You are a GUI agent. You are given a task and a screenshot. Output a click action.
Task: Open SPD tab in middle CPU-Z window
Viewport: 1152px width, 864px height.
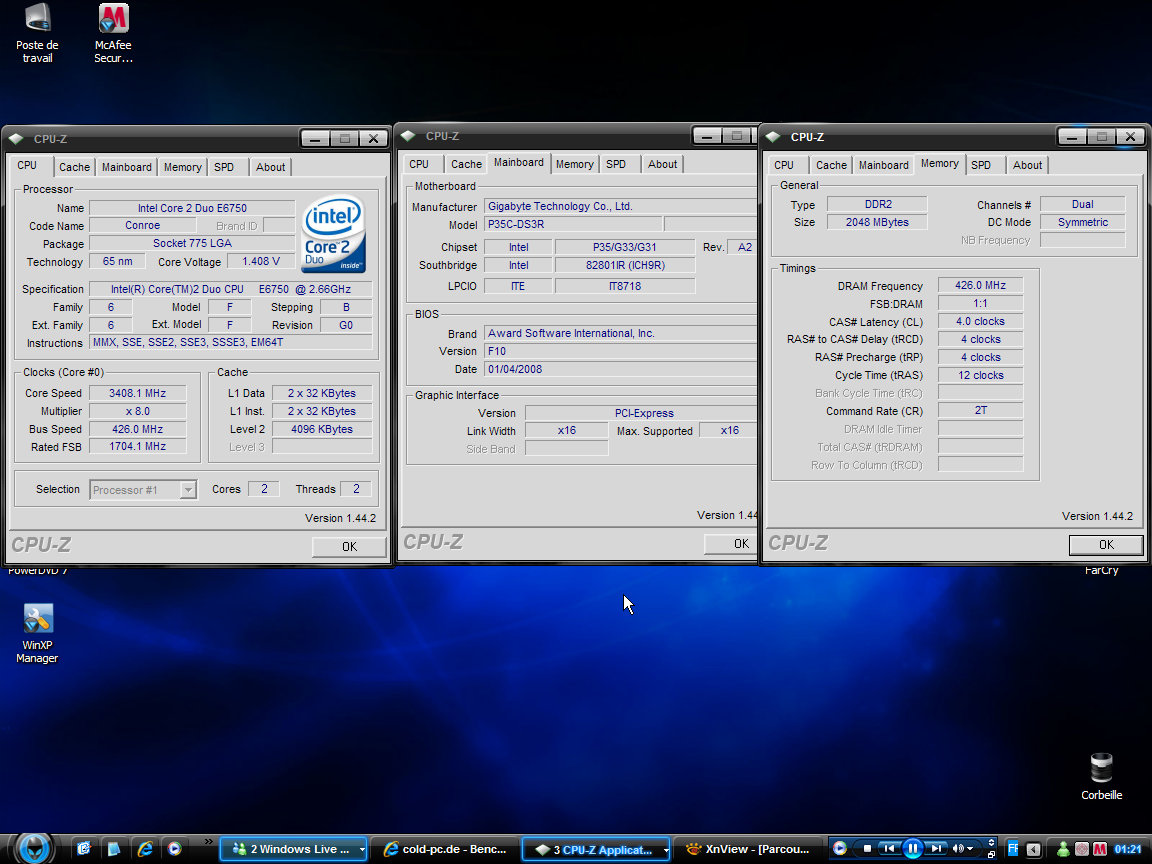coord(616,164)
